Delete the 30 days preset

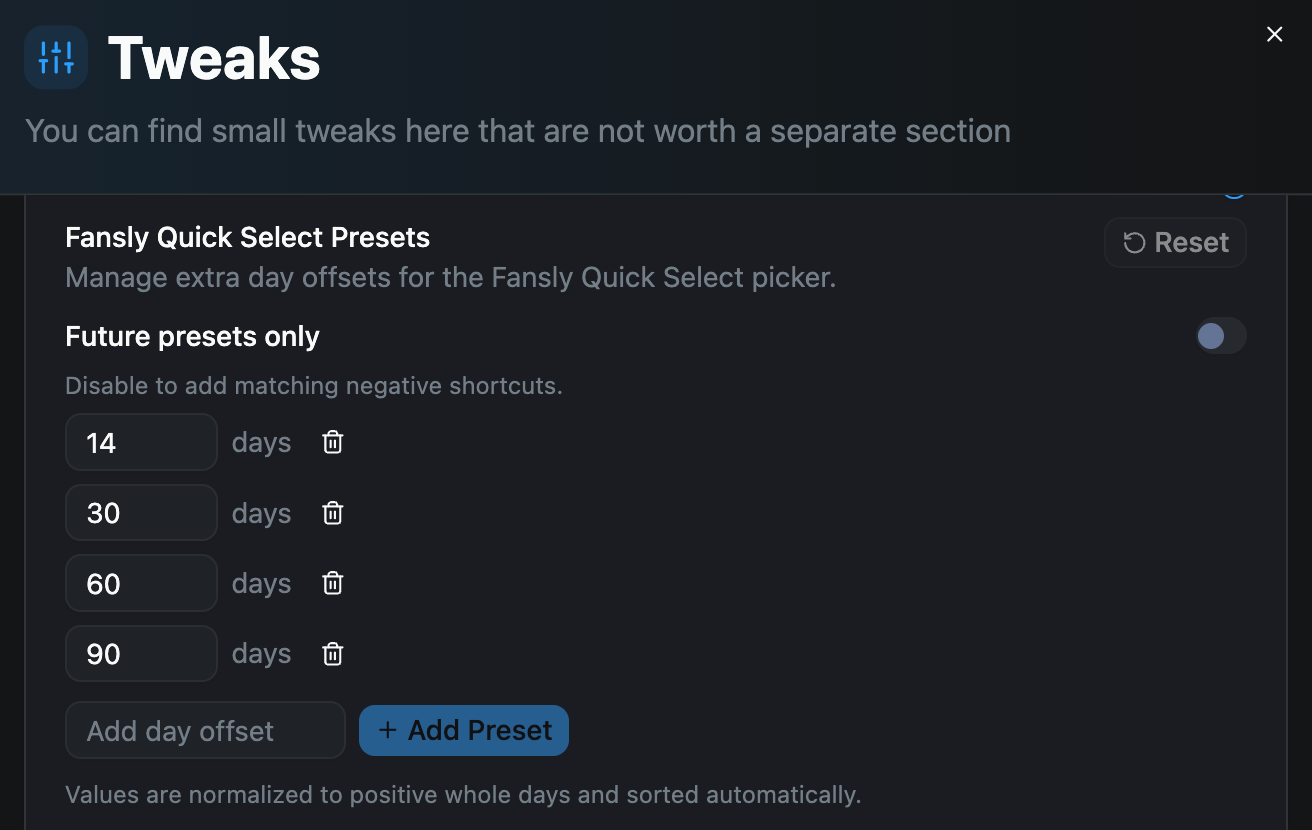(x=332, y=512)
